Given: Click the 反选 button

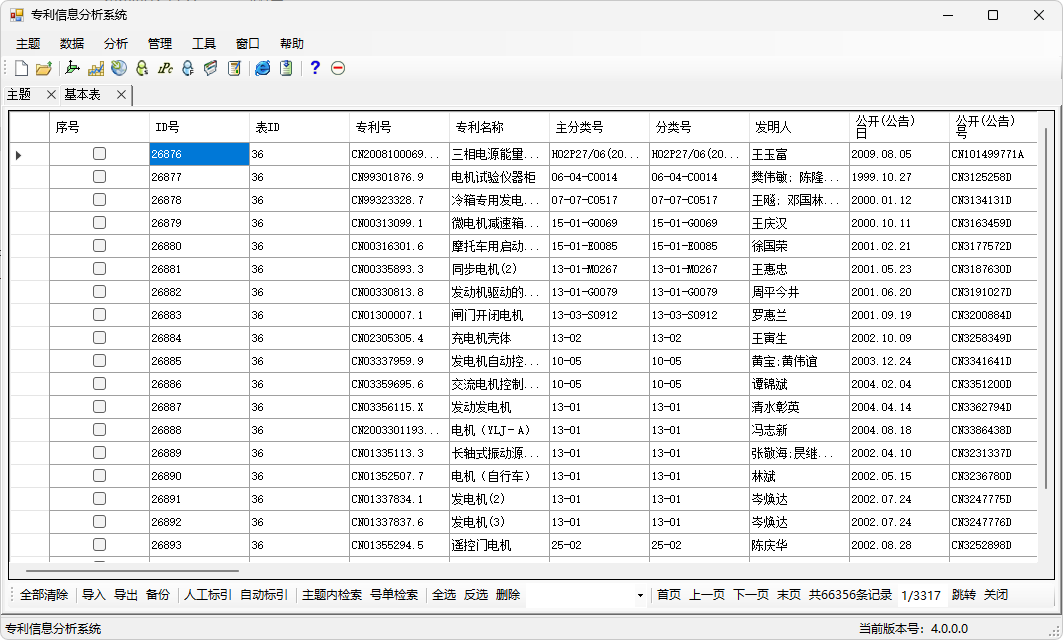Looking at the screenshot, I should pos(476,595).
